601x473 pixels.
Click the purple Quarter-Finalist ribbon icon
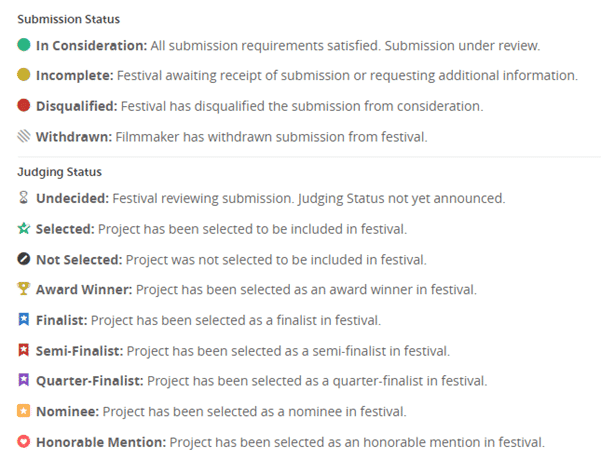24,380
